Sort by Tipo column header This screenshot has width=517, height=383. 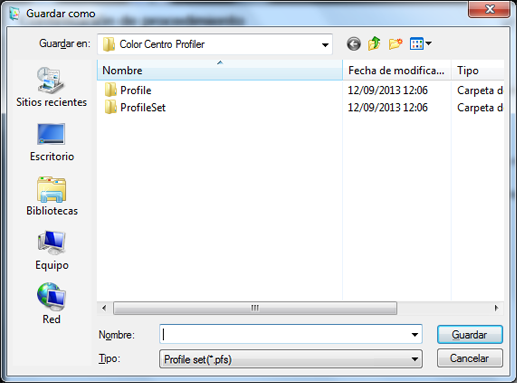(478, 70)
